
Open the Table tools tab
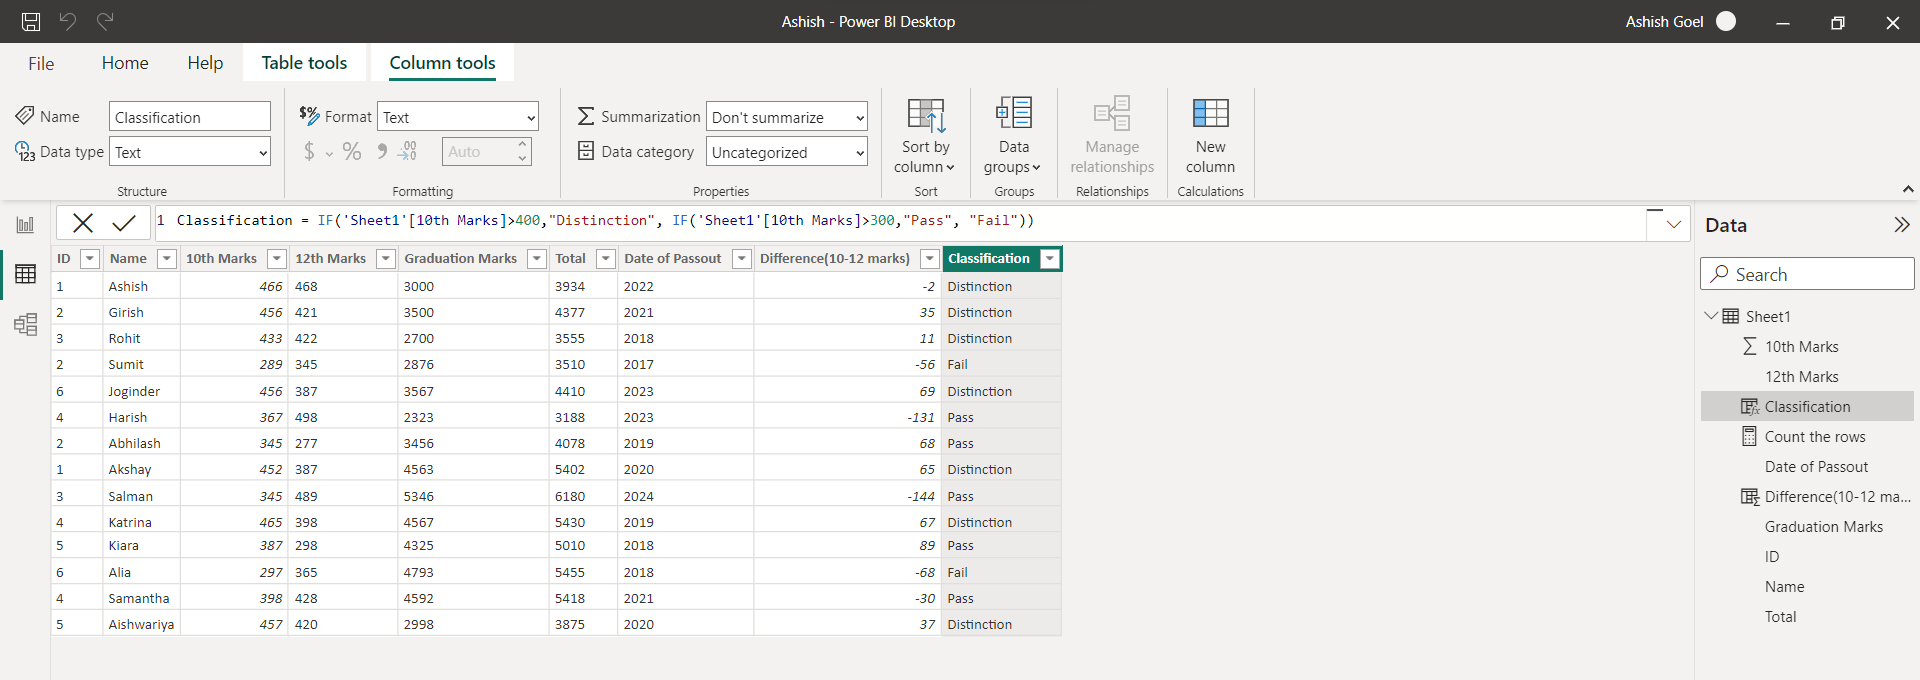[x=304, y=63]
